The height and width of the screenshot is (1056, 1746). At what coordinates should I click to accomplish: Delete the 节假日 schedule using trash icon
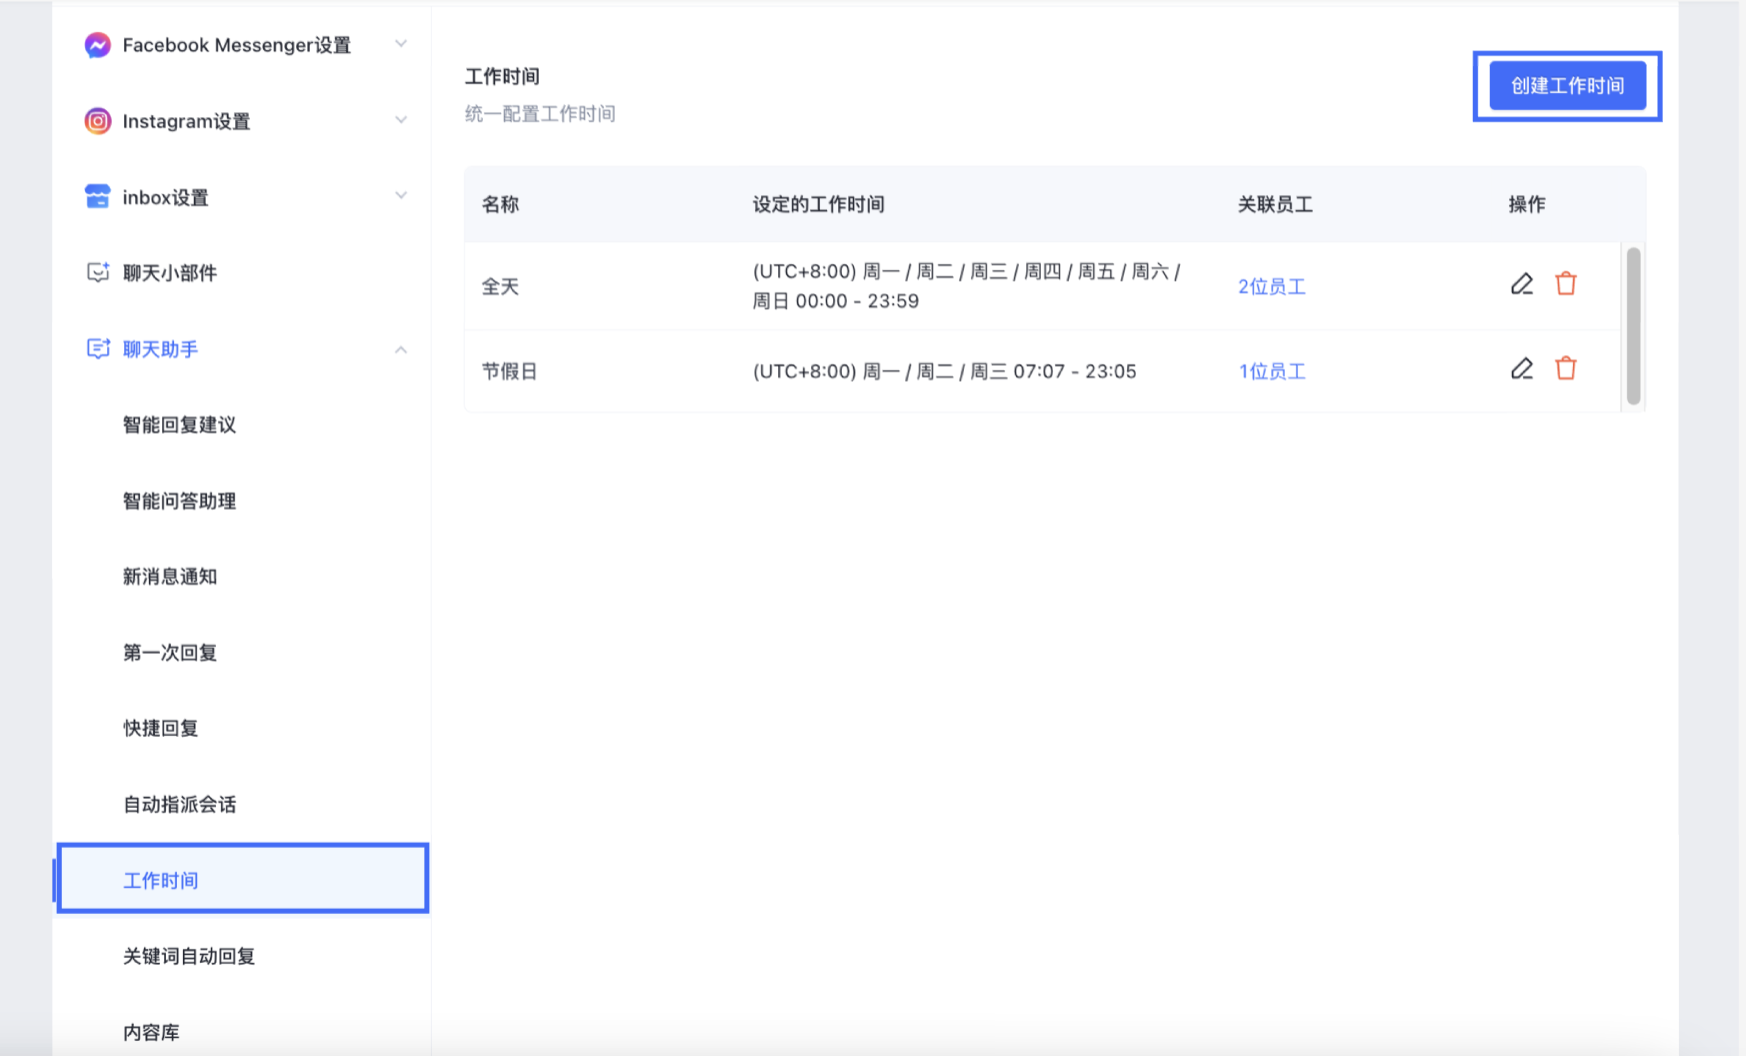click(1565, 369)
